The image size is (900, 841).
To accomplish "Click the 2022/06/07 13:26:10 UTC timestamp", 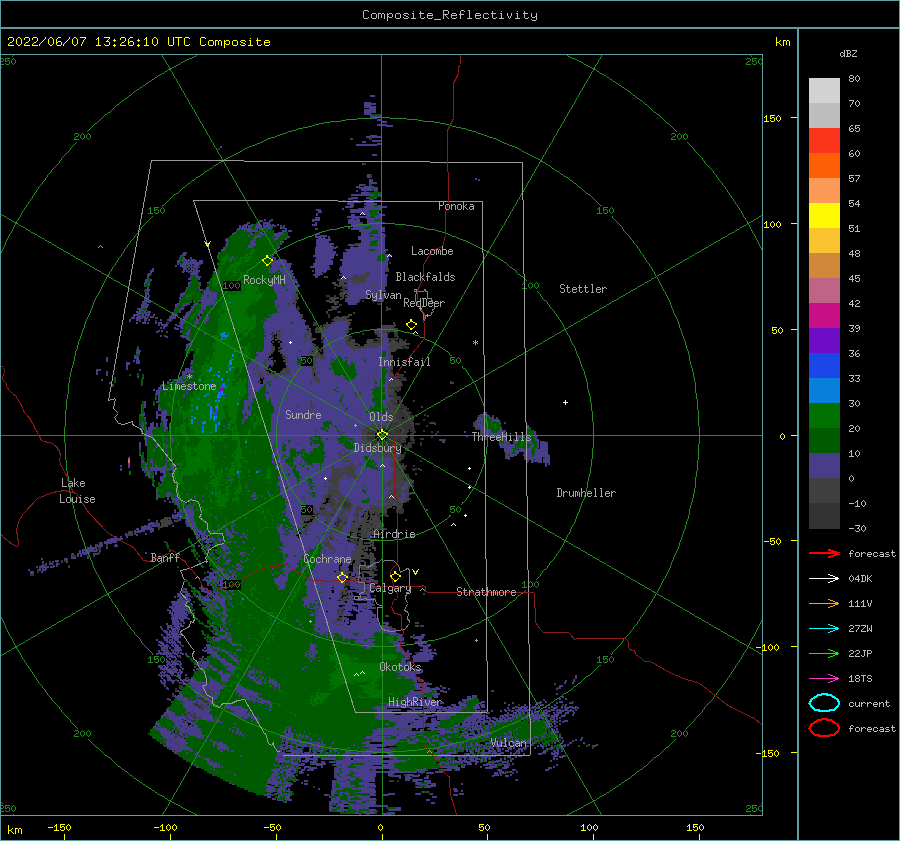I will click(139, 42).
